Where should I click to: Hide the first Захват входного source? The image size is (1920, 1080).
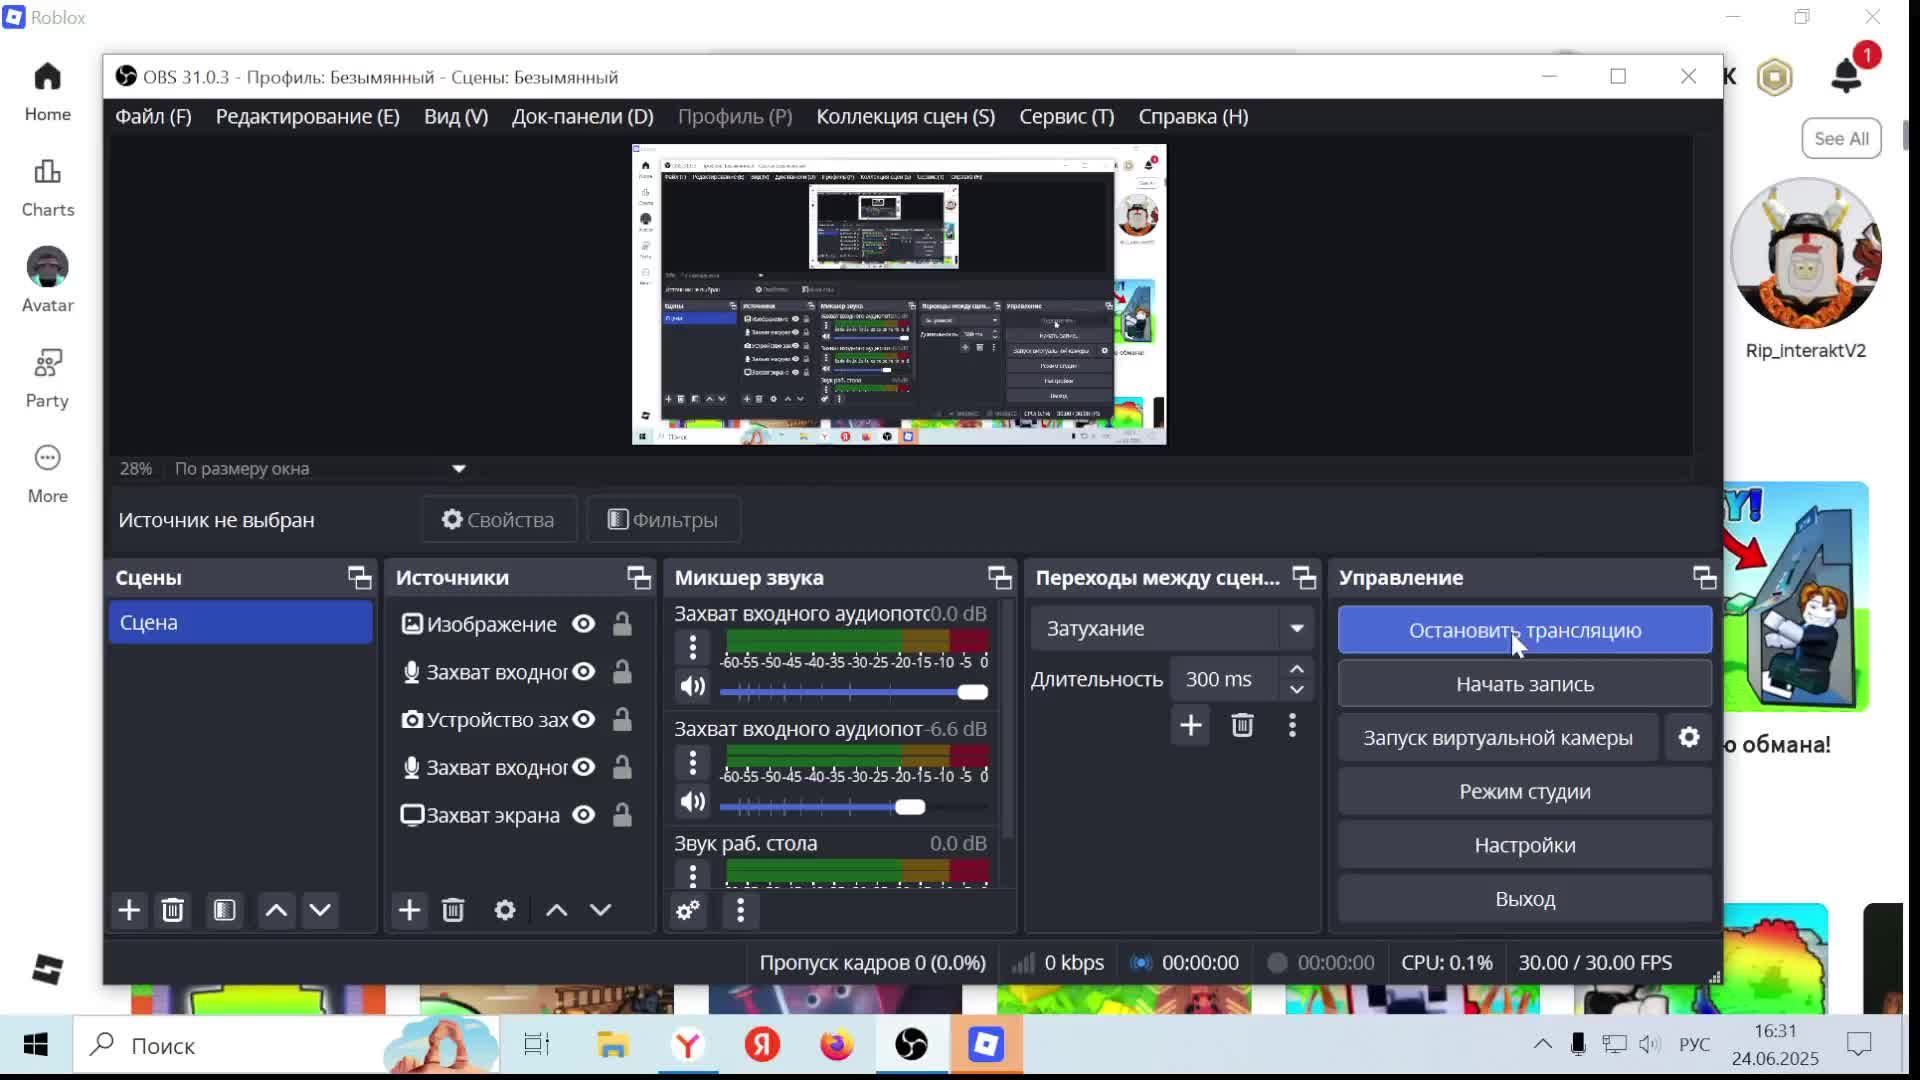pos(584,672)
